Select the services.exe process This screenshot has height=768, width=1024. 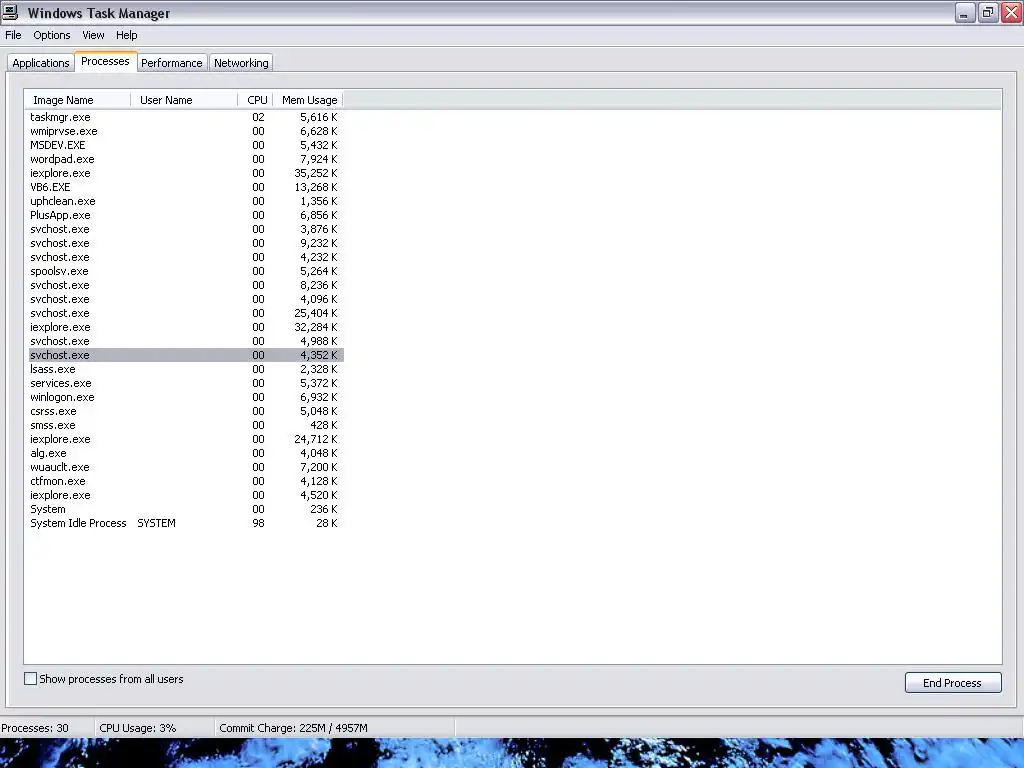click(185, 383)
